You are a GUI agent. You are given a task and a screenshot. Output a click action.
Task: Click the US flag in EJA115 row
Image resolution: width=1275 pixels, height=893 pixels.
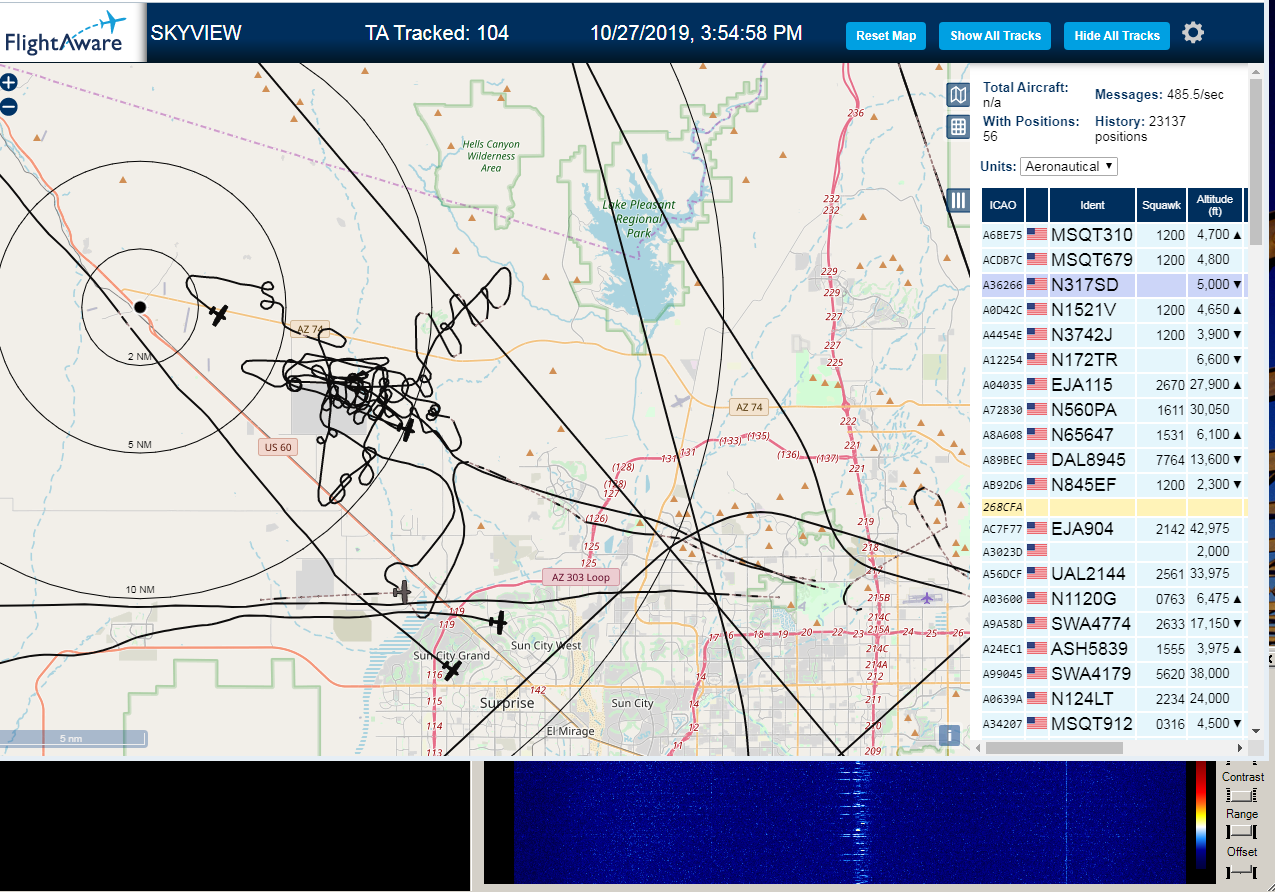click(x=1036, y=385)
